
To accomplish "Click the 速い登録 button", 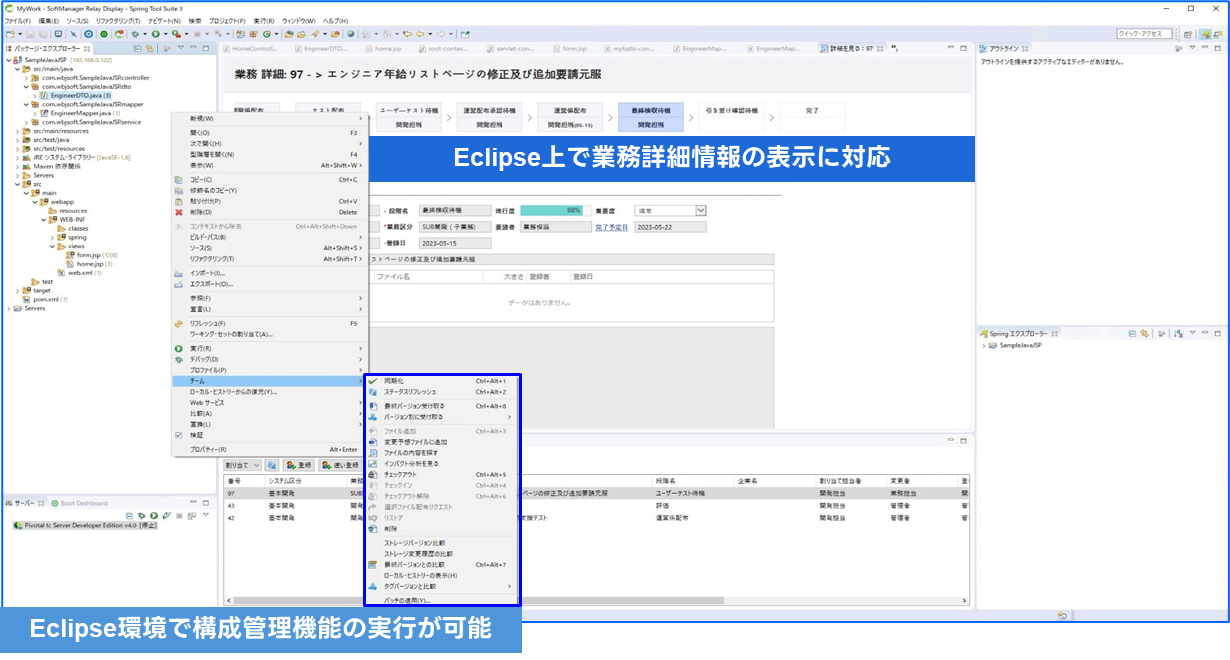I will click(x=340, y=465).
